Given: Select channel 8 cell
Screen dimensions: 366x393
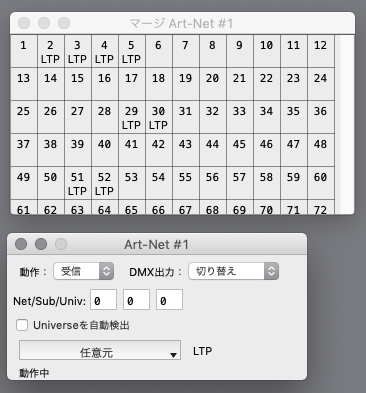Looking at the screenshot, I should 213,51.
